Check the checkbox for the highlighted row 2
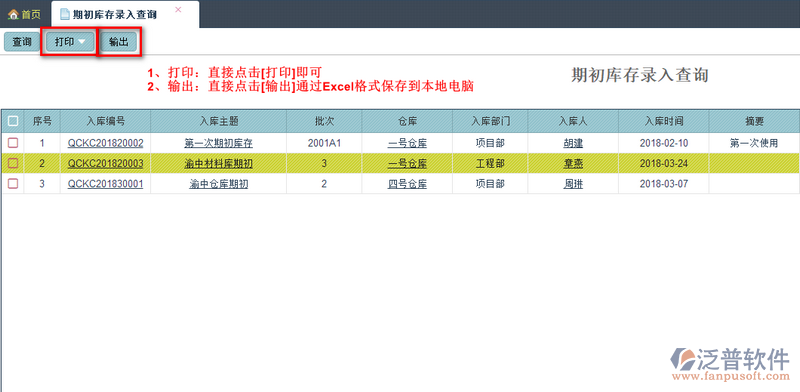Screen dimensions: 800x392 coord(13,163)
